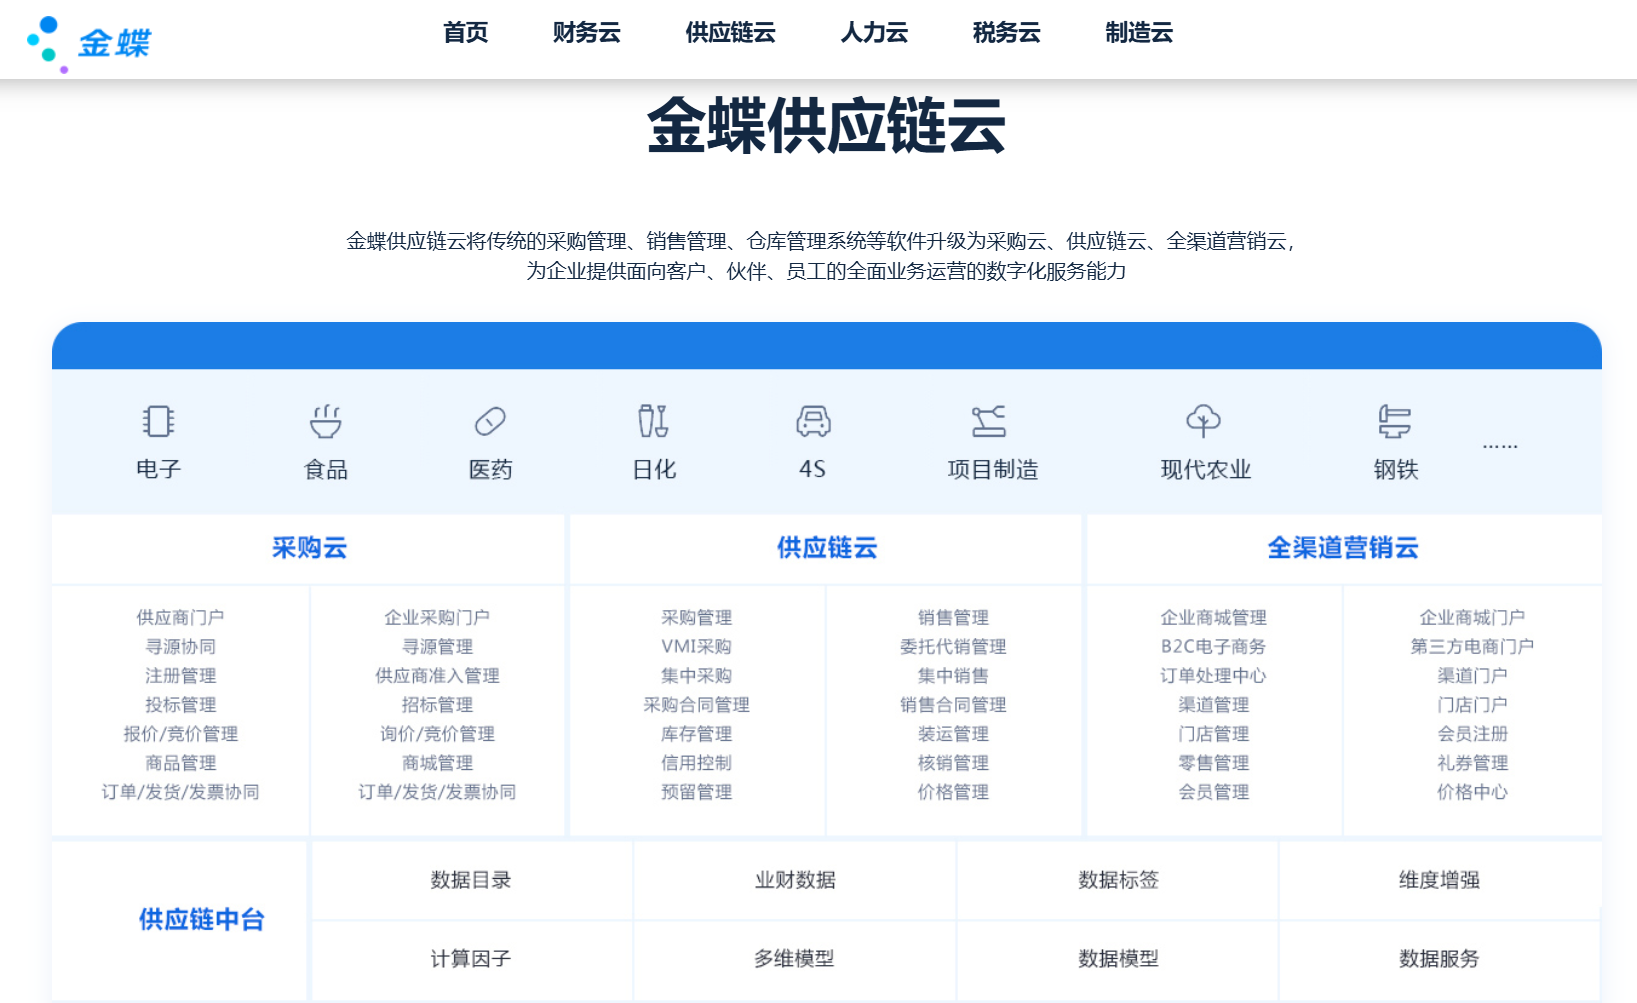This screenshot has width=1637, height=1003.
Task: Click the 采购云 section heading
Action: tap(309, 548)
